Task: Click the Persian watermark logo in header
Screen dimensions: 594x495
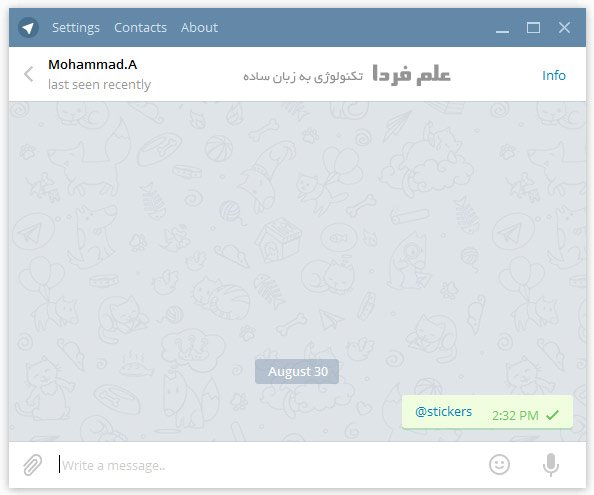Action: 347,75
